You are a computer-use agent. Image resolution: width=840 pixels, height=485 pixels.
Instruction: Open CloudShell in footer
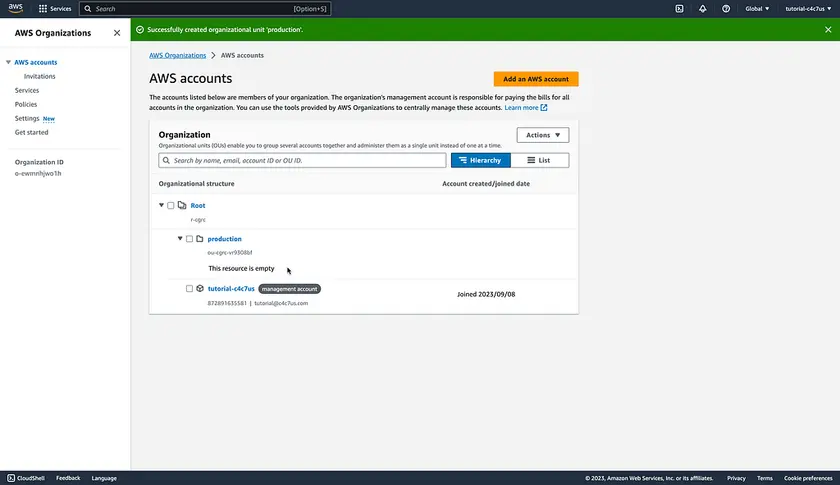(26, 478)
